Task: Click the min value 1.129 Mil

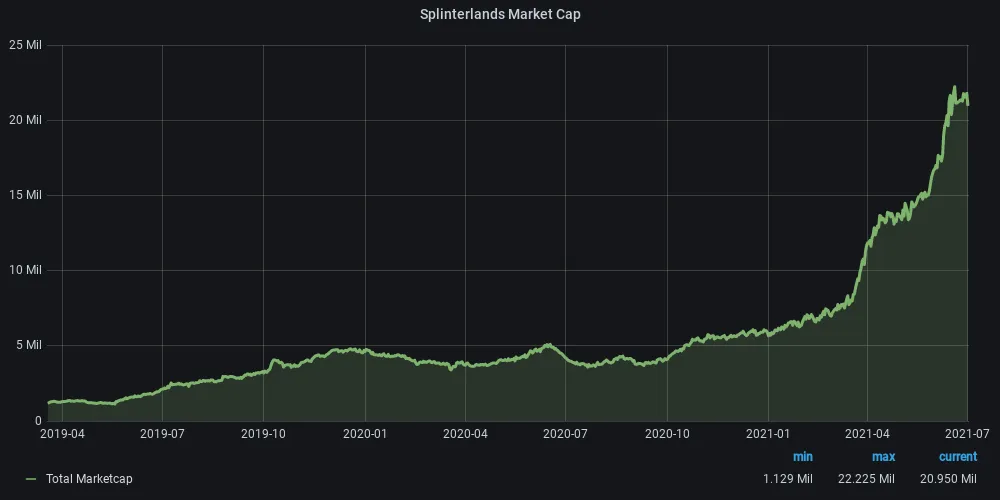Action: coord(788,479)
